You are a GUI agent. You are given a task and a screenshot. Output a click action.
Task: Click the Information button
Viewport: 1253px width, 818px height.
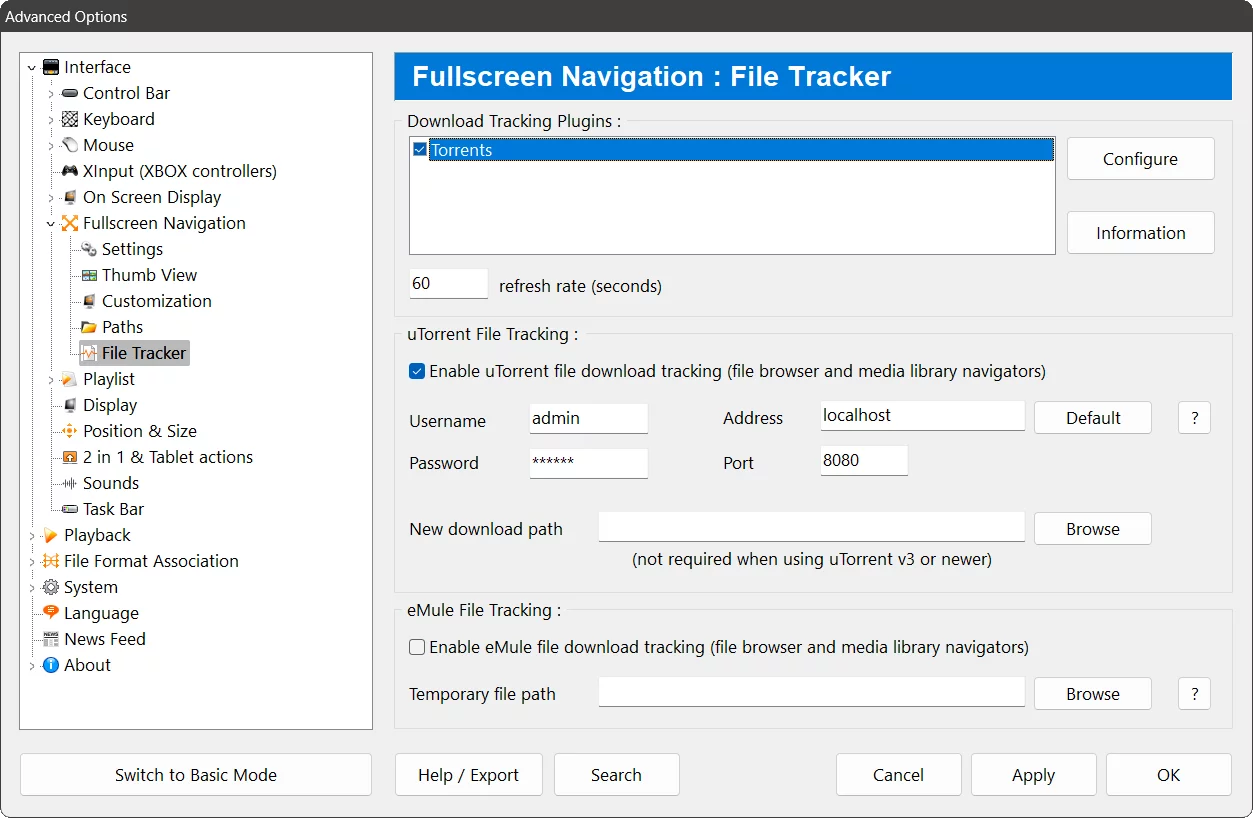click(x=1140, y=233)
